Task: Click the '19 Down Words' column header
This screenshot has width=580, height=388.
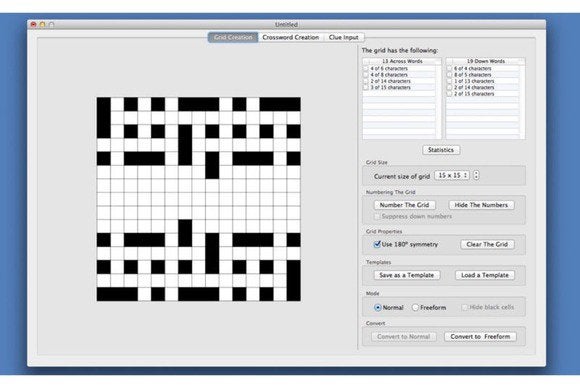Action: [485, 61]
